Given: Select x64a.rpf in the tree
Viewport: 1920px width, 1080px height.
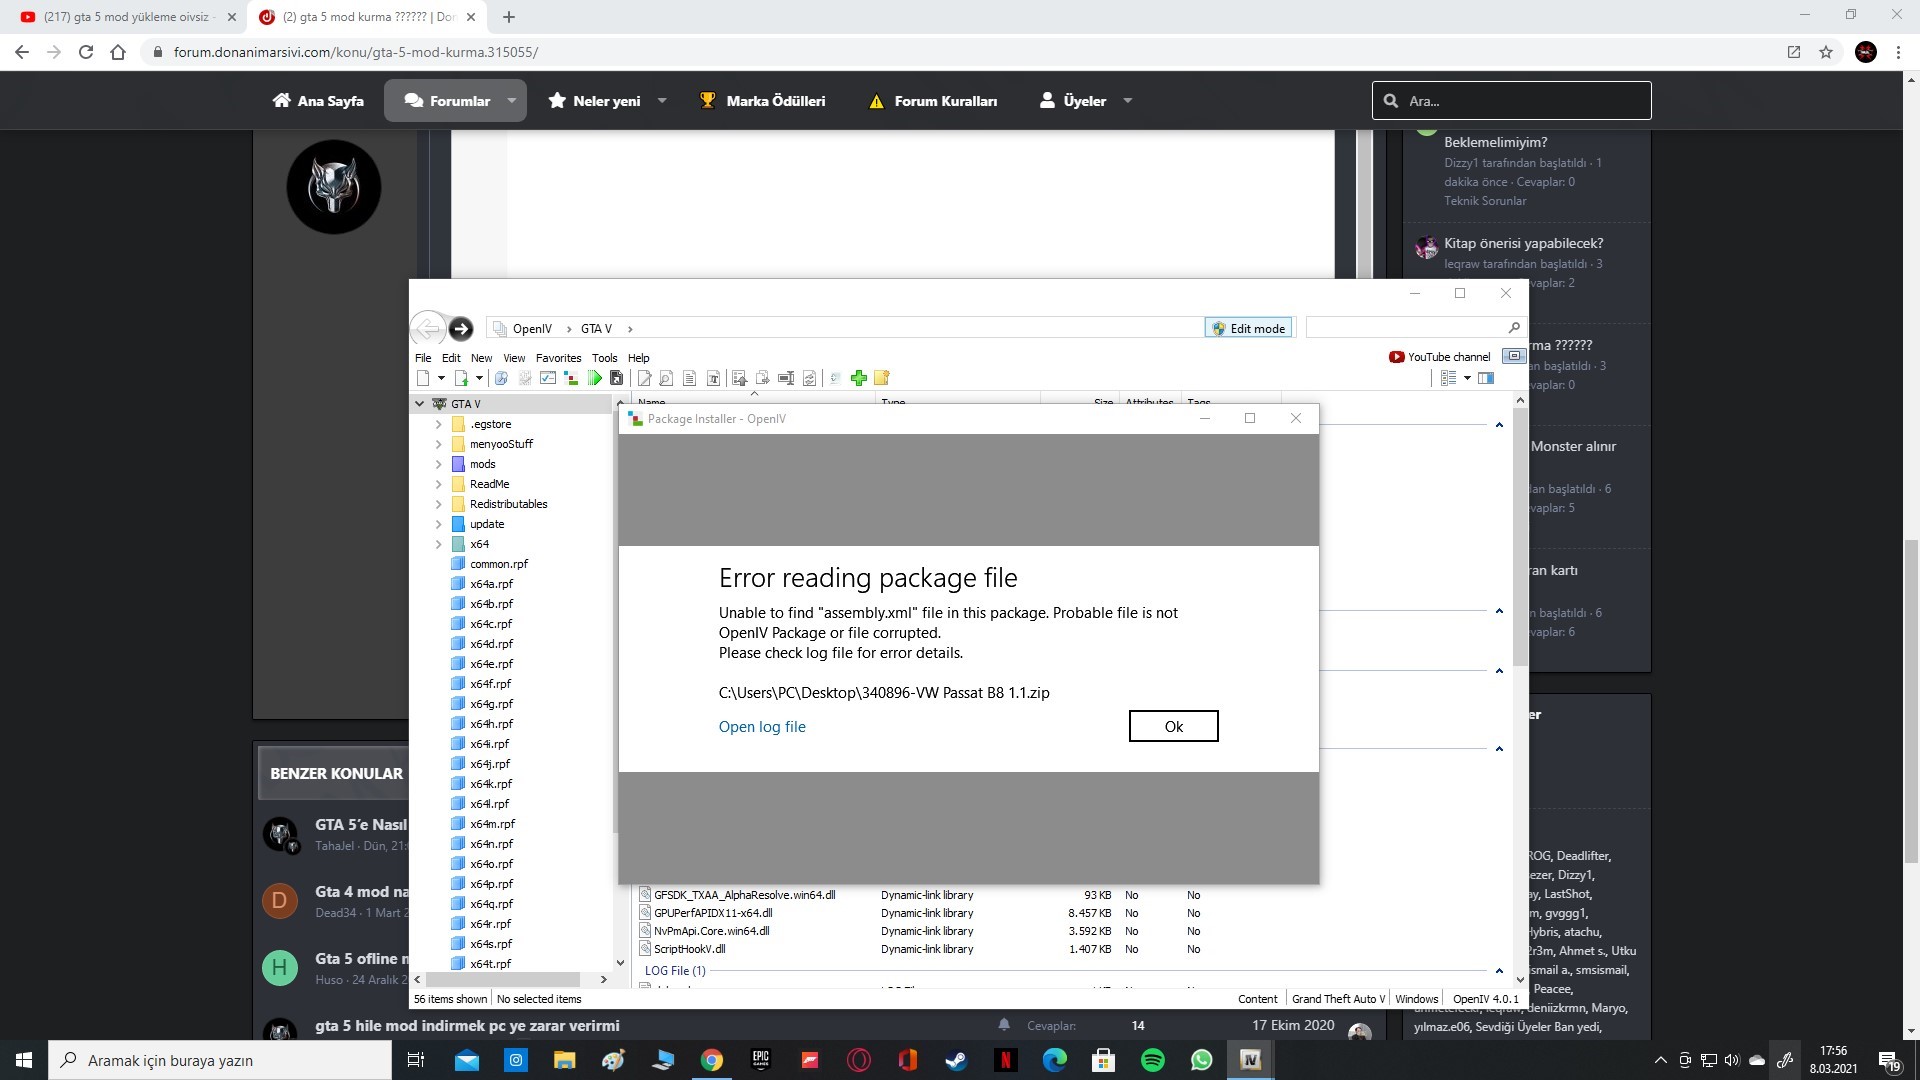Looking at the screenshot, I should click(x=491, y=584).
